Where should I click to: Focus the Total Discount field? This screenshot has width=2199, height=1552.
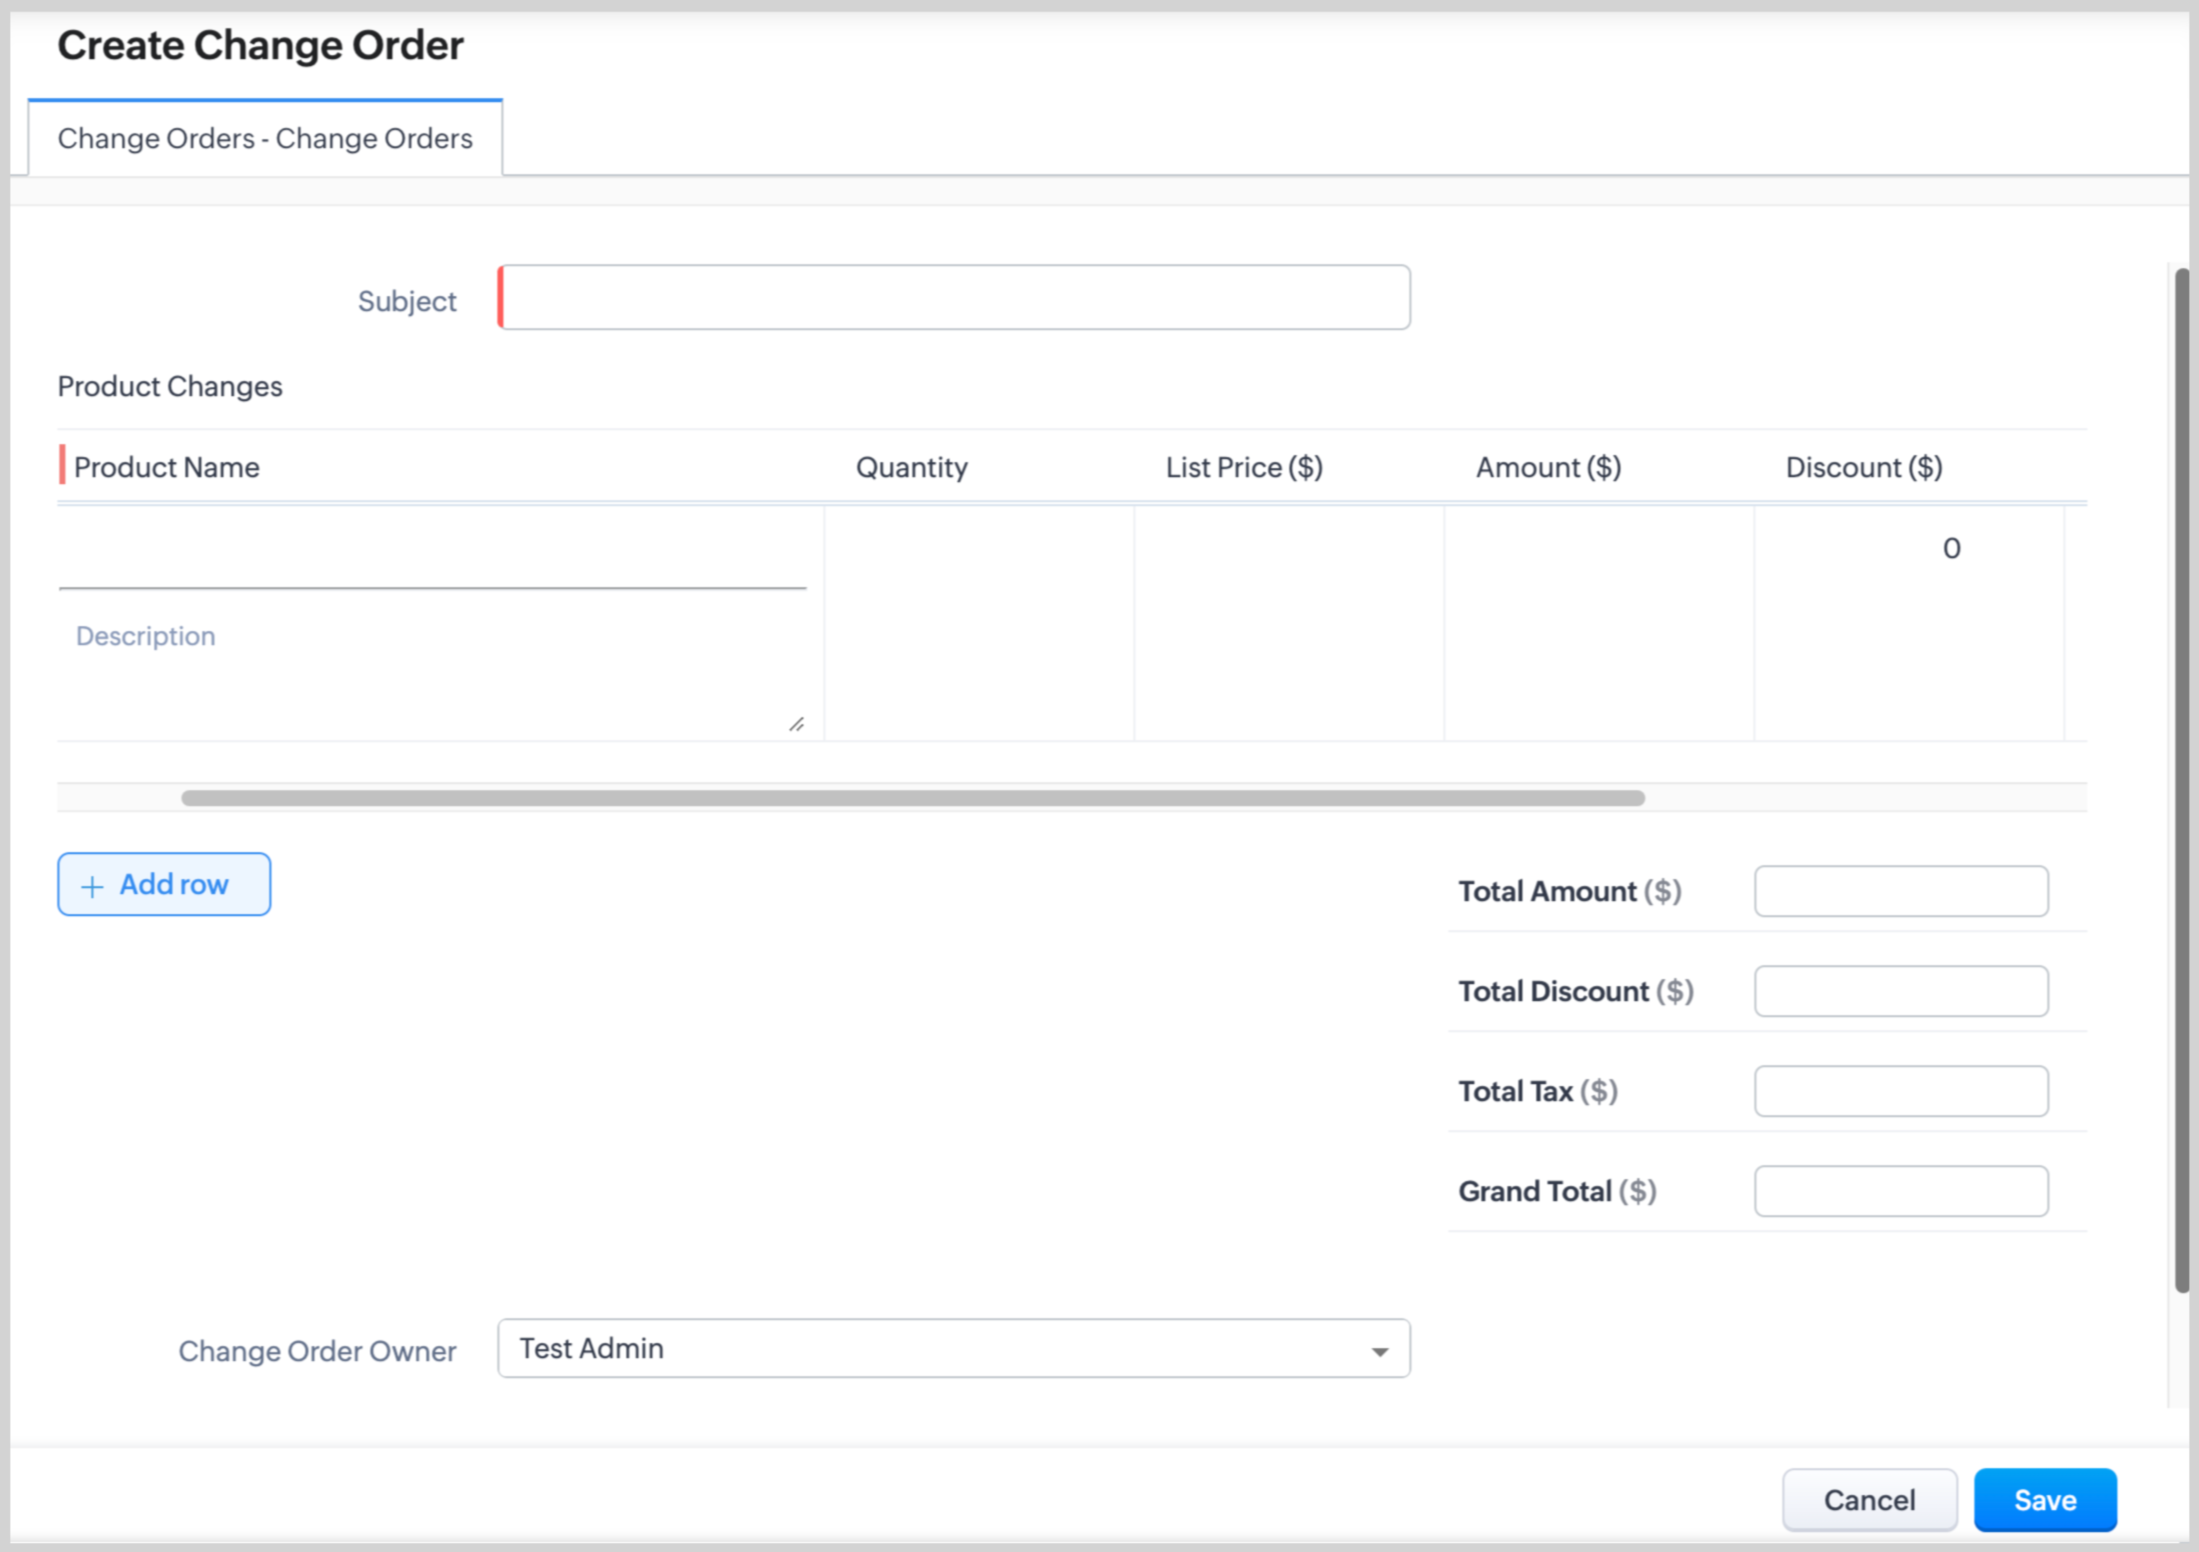coord(1900,991)
